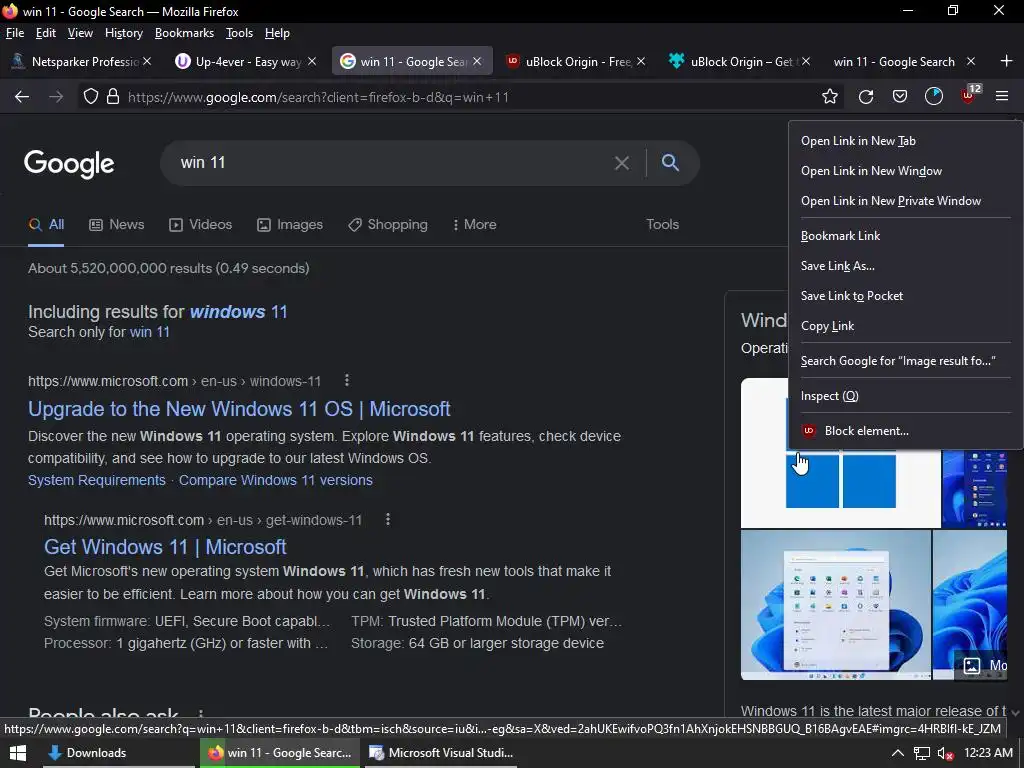1024x768 pixels.
Task: Close the Up-4ever tab
Action: 312,61
